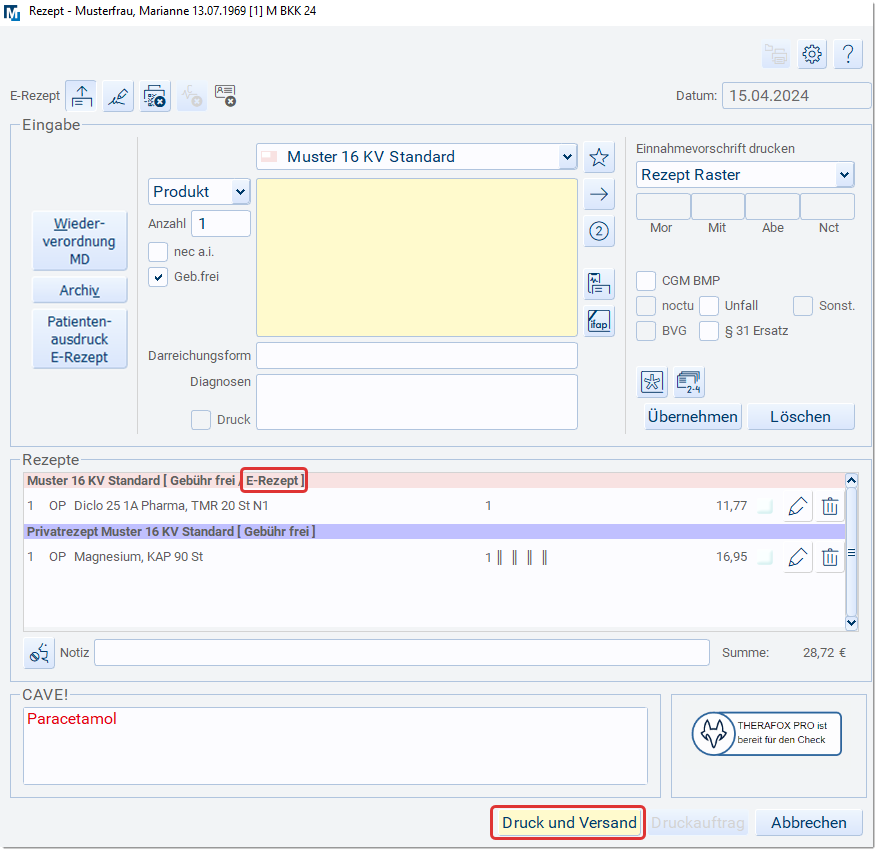Tick the CGM BMP checkbox
This screenshot has width=878, height=852.
tap(646, 281)
